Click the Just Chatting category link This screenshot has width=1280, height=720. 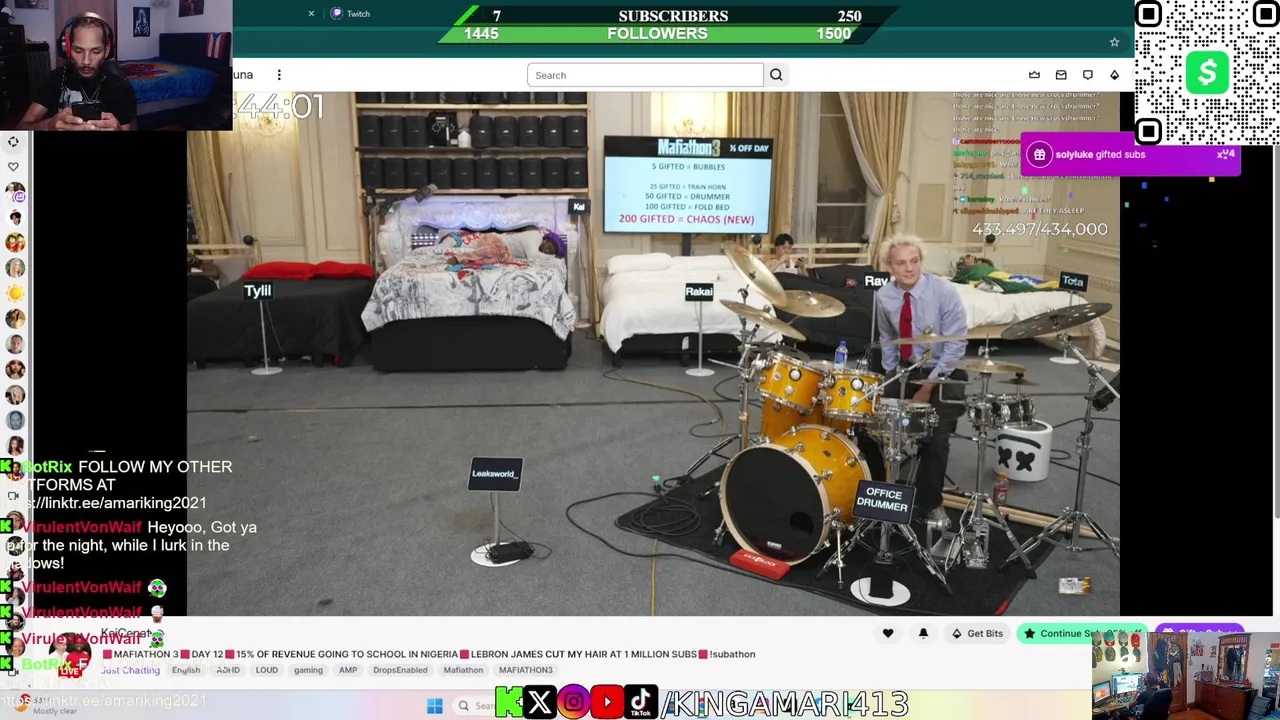pos(130,670)
